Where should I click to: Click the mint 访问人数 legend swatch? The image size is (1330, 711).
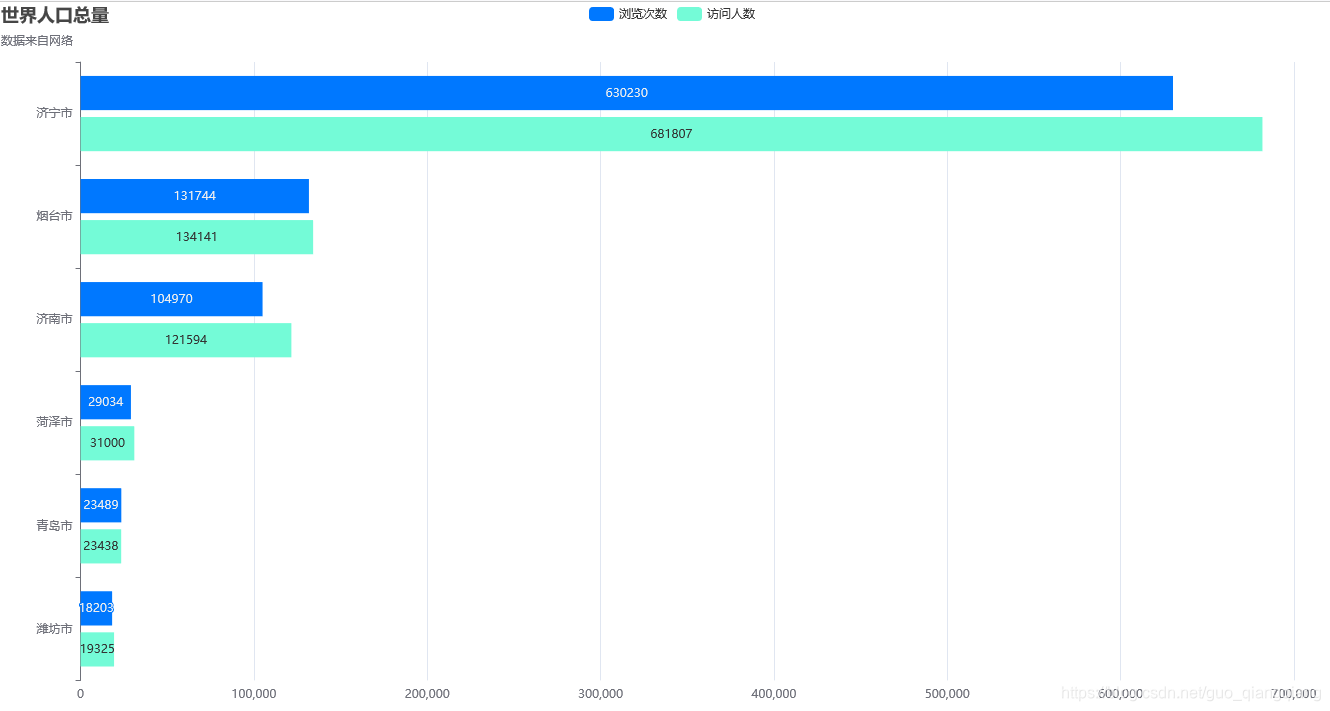tap(689, 14)
